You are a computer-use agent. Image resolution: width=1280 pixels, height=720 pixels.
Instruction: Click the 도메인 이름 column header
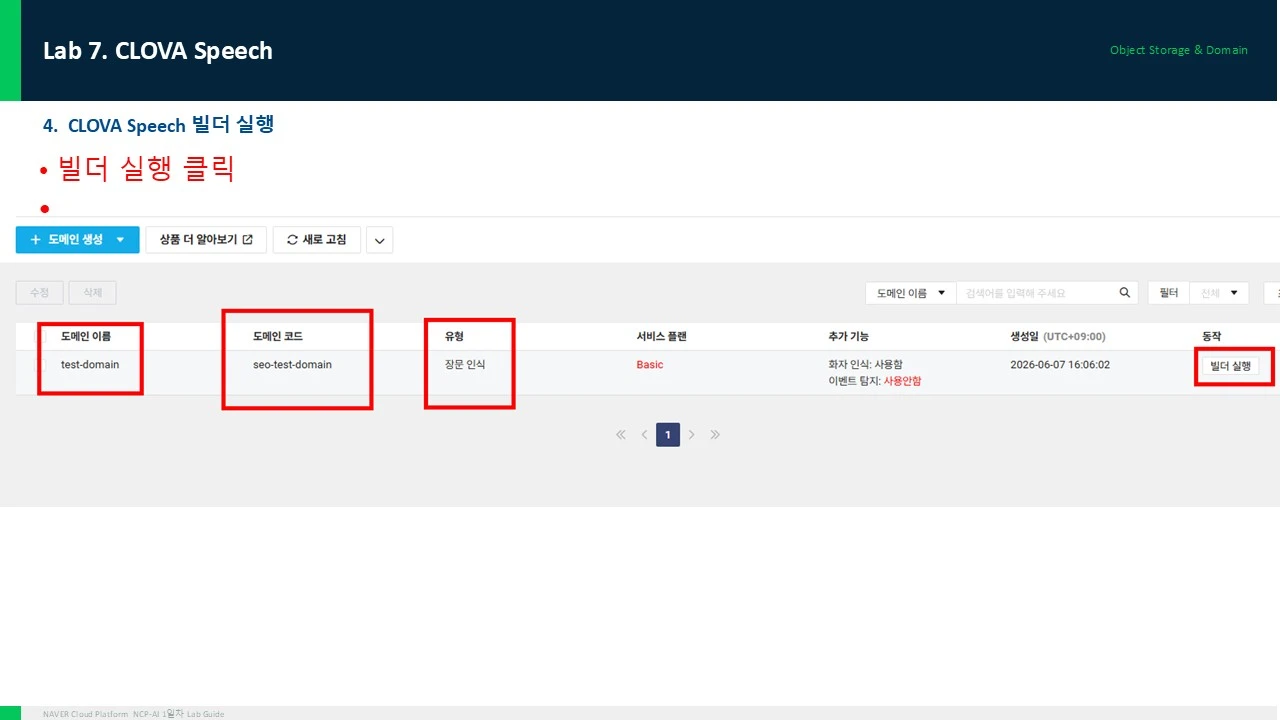pos(86,337)
